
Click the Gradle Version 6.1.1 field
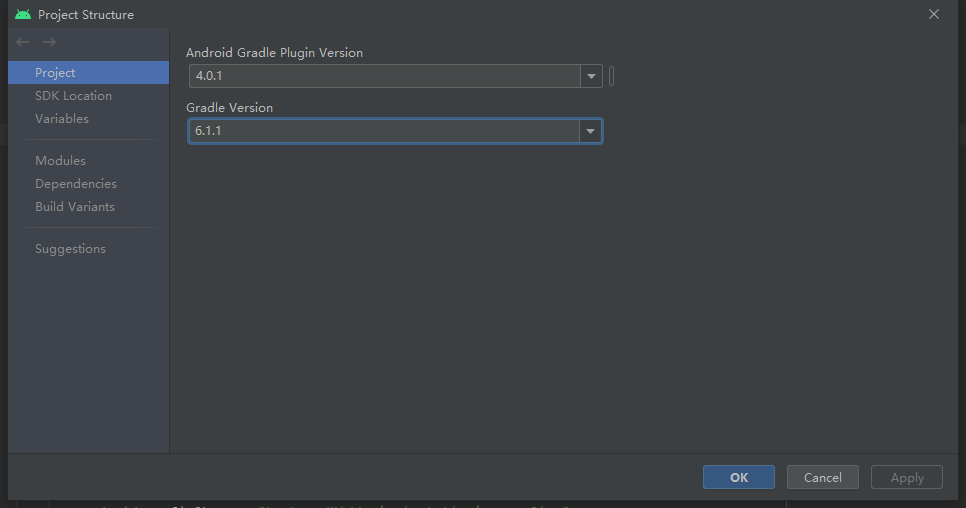[x=385, y=131]
